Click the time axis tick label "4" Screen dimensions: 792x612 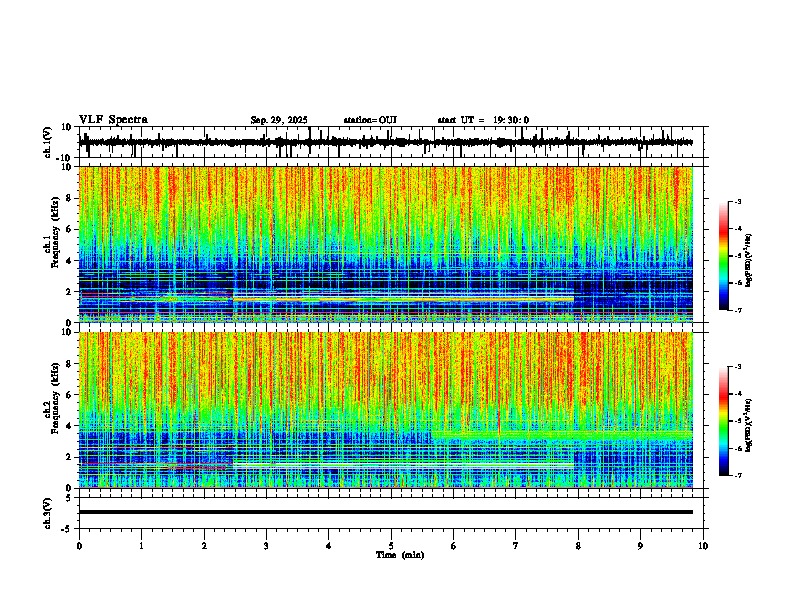(329, 546)
